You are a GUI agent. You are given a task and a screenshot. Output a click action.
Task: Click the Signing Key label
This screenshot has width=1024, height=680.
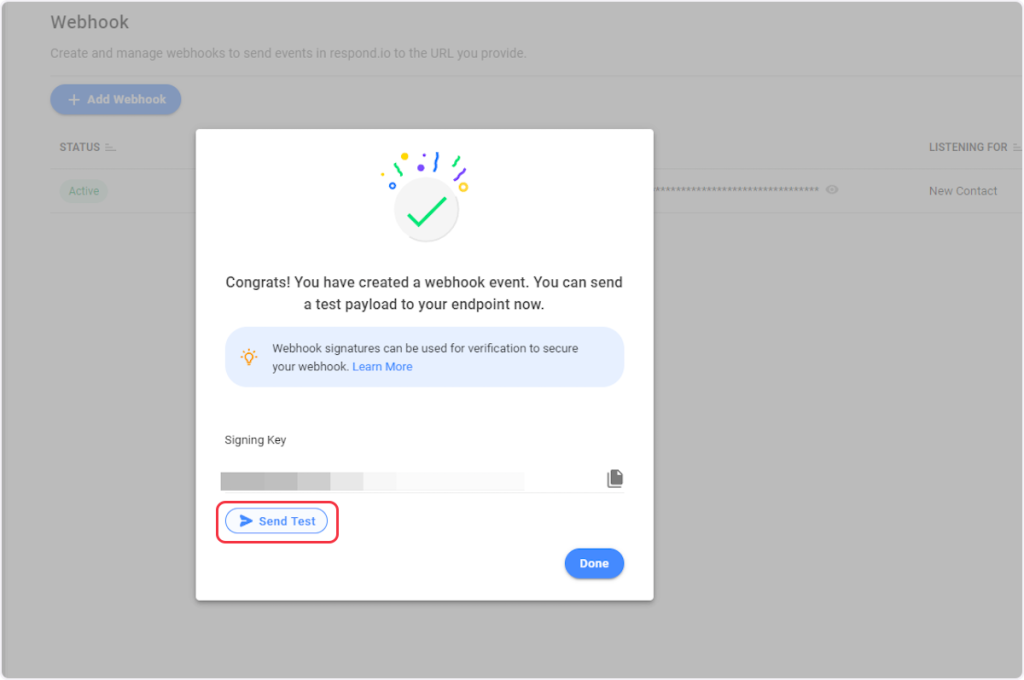point(255,440)
